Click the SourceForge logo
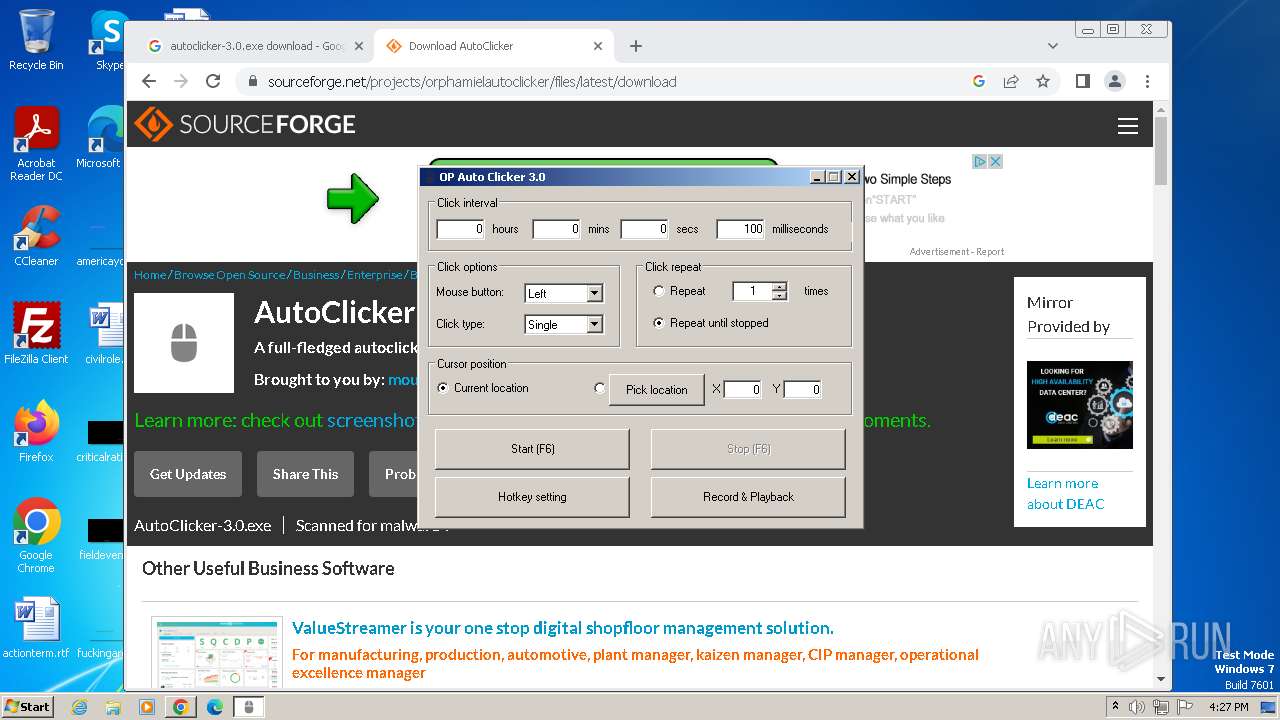 (x=245, y=125)
